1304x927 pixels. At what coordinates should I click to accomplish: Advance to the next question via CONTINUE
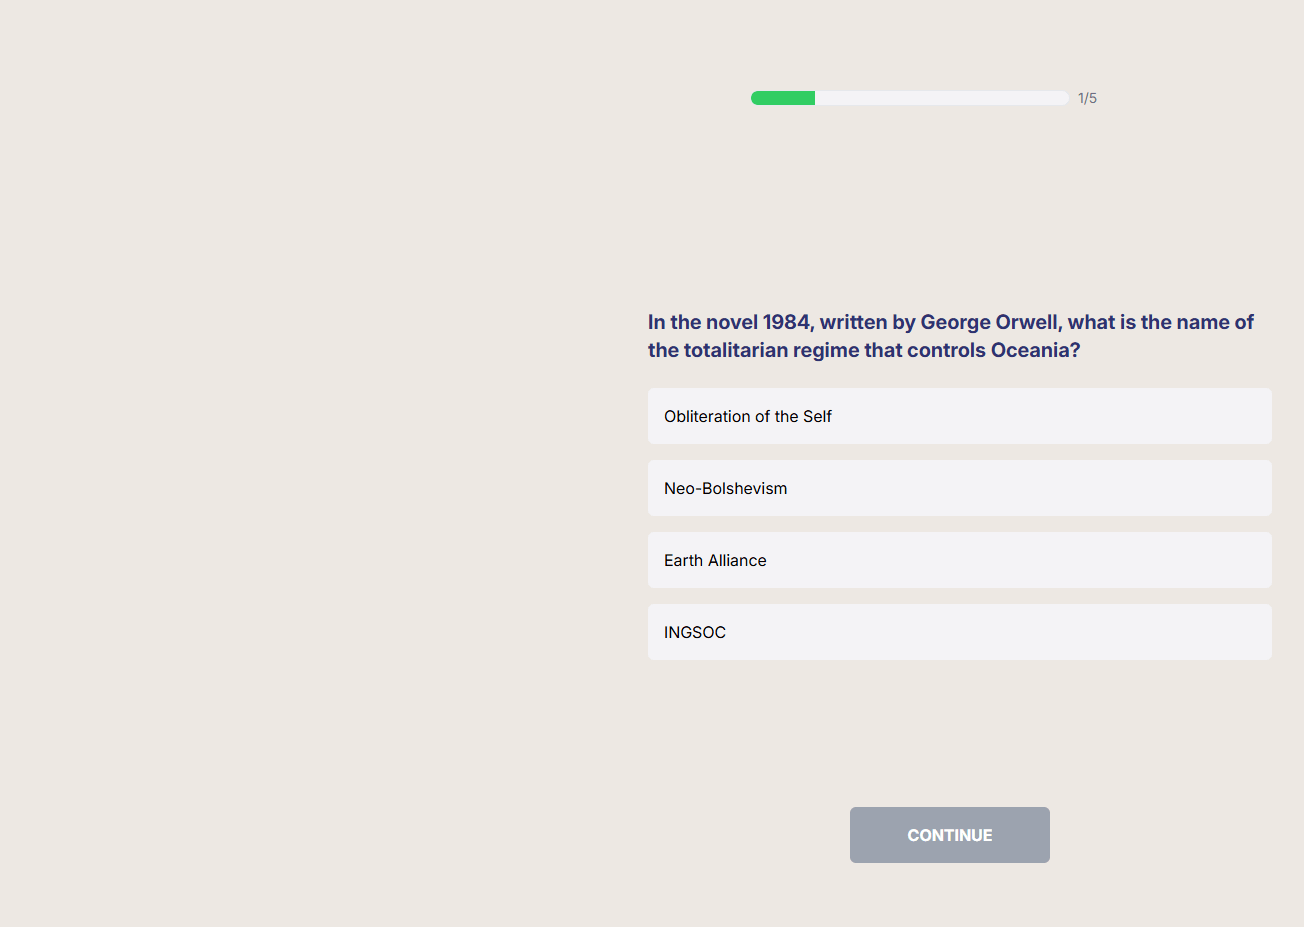click(x=949, y=834)
